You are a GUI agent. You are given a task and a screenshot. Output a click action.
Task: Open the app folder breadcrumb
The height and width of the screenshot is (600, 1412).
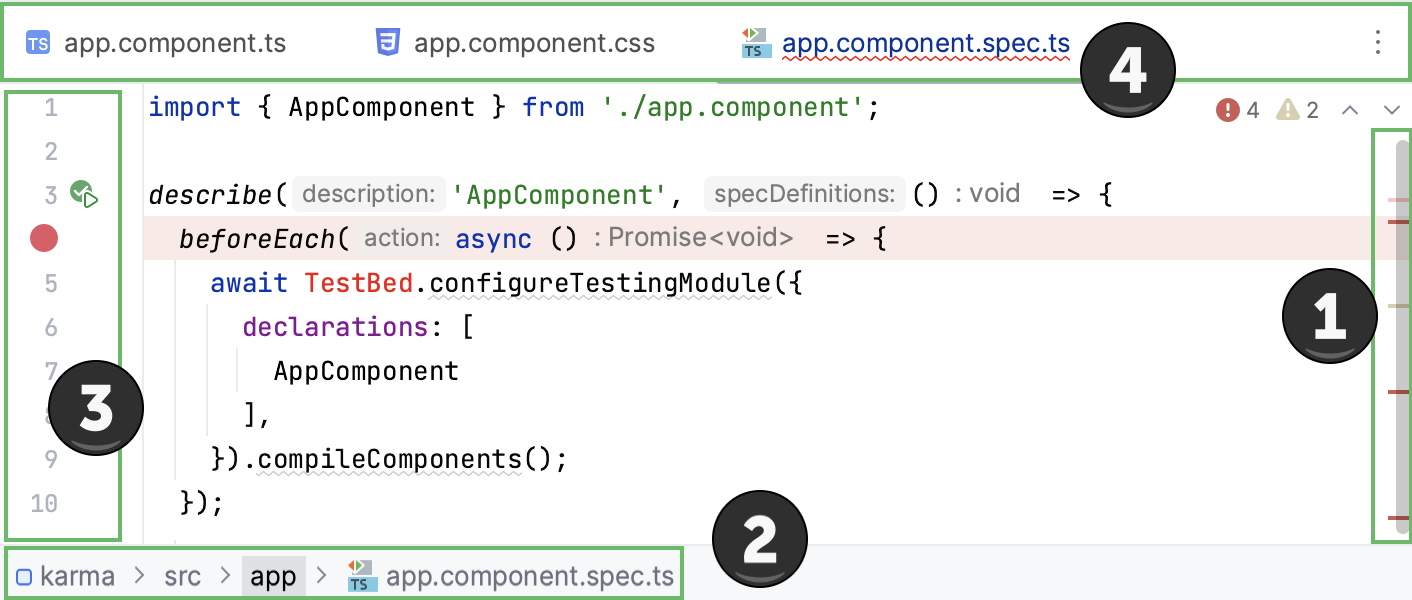click(x=273, y=577)
